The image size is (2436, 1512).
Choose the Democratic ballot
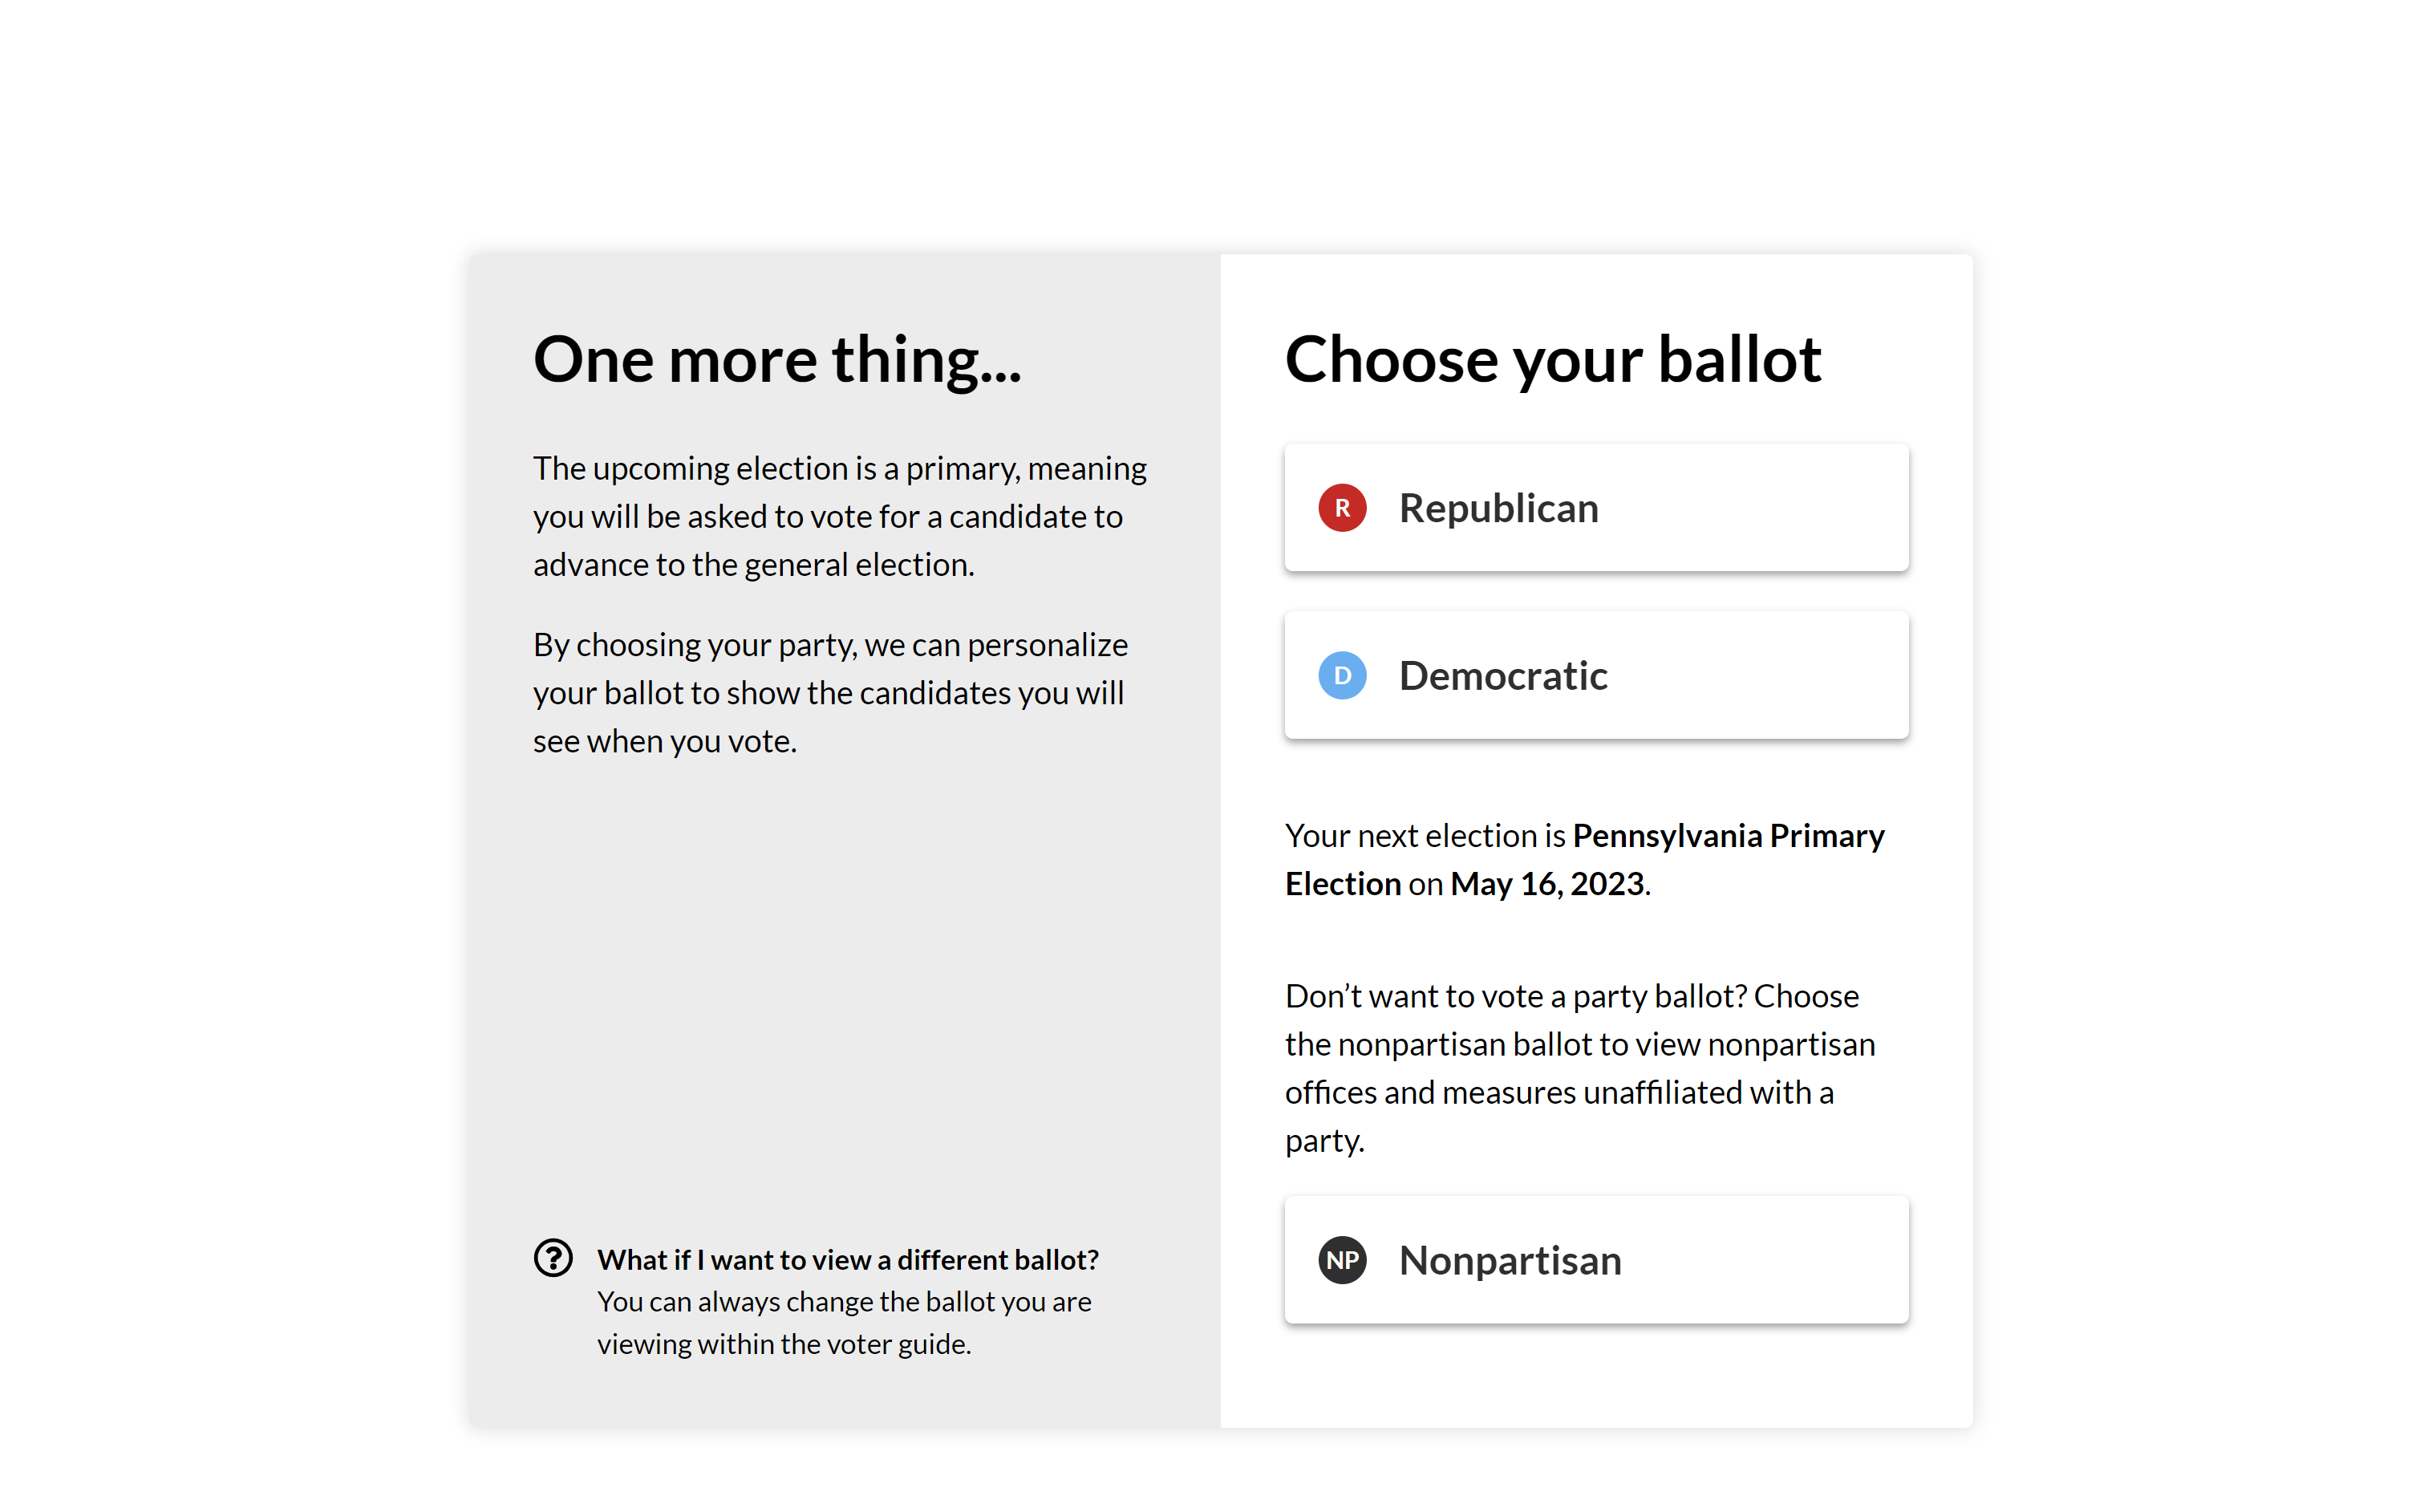pos(1596,676)
